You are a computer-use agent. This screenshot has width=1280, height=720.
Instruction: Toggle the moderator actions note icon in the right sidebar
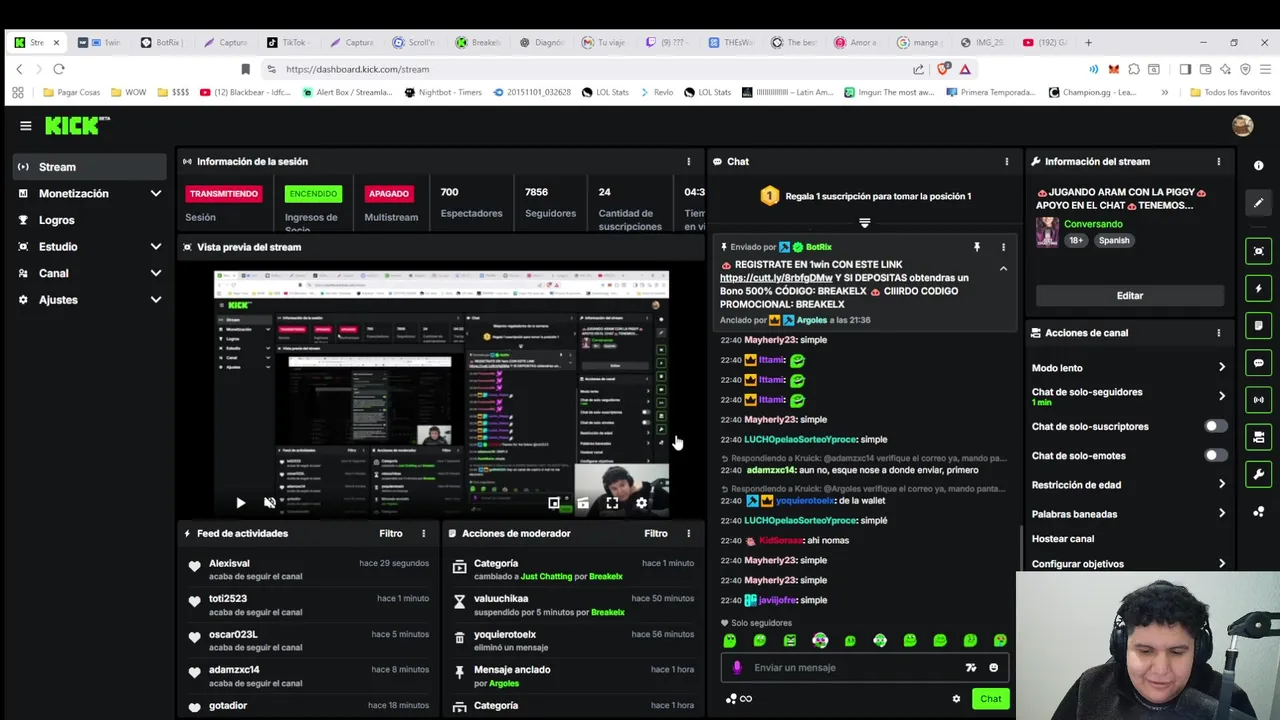pos(1259,326)
